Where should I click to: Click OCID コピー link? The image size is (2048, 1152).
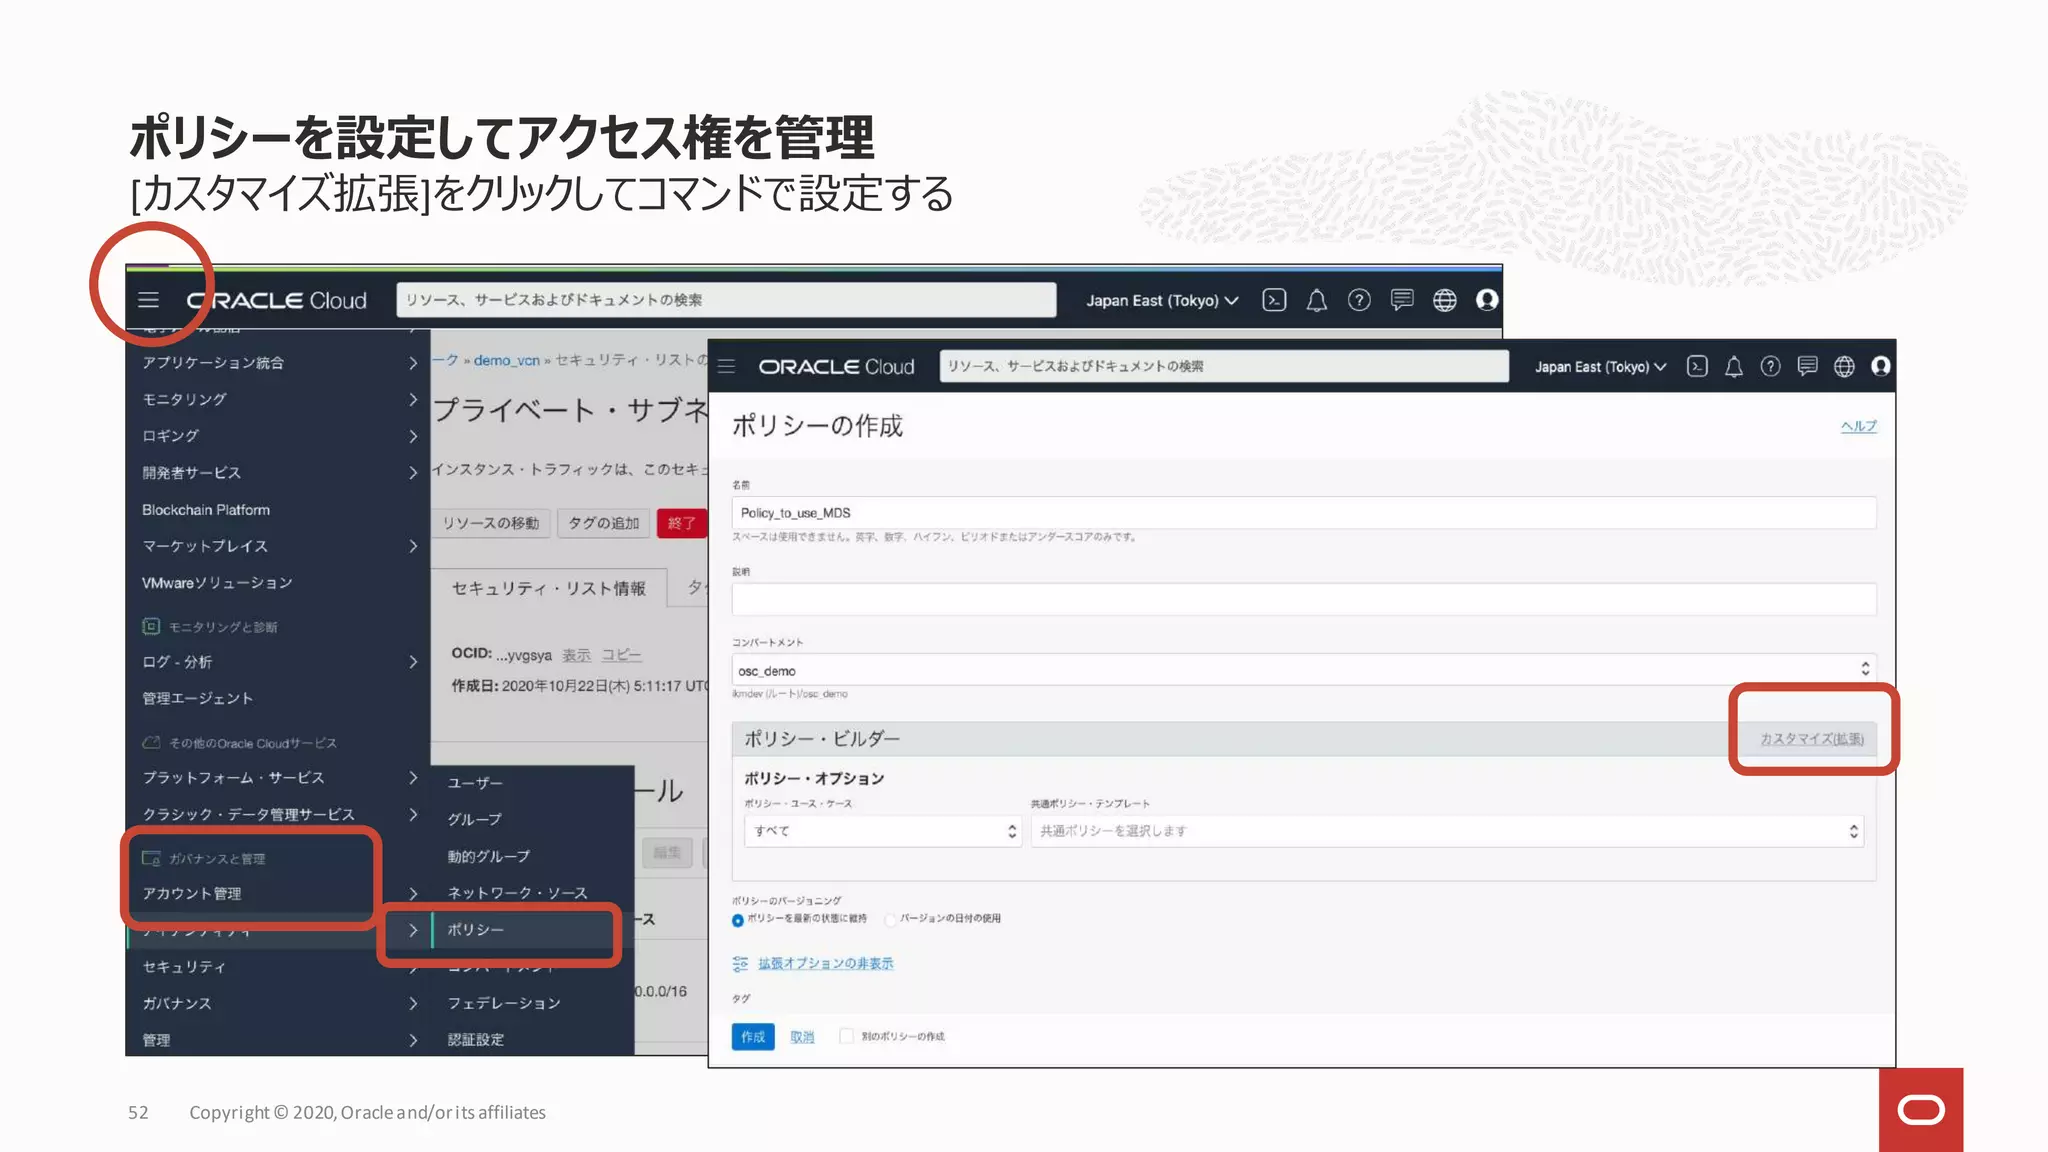pyautogui.click(x=621, y=655)
